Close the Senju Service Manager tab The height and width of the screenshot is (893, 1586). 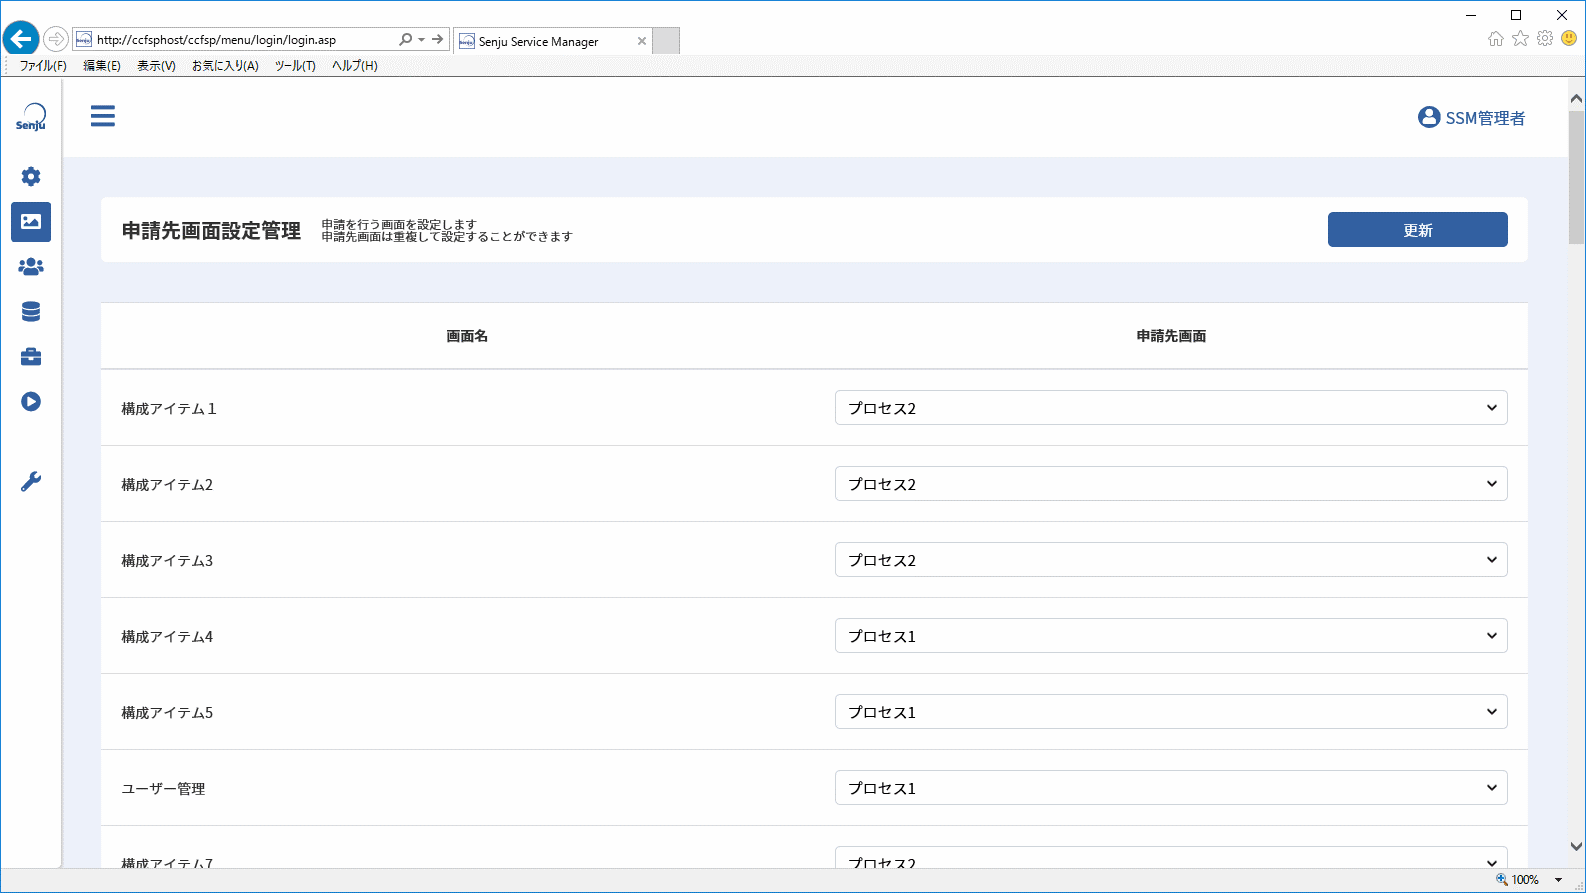click(642, 41)
